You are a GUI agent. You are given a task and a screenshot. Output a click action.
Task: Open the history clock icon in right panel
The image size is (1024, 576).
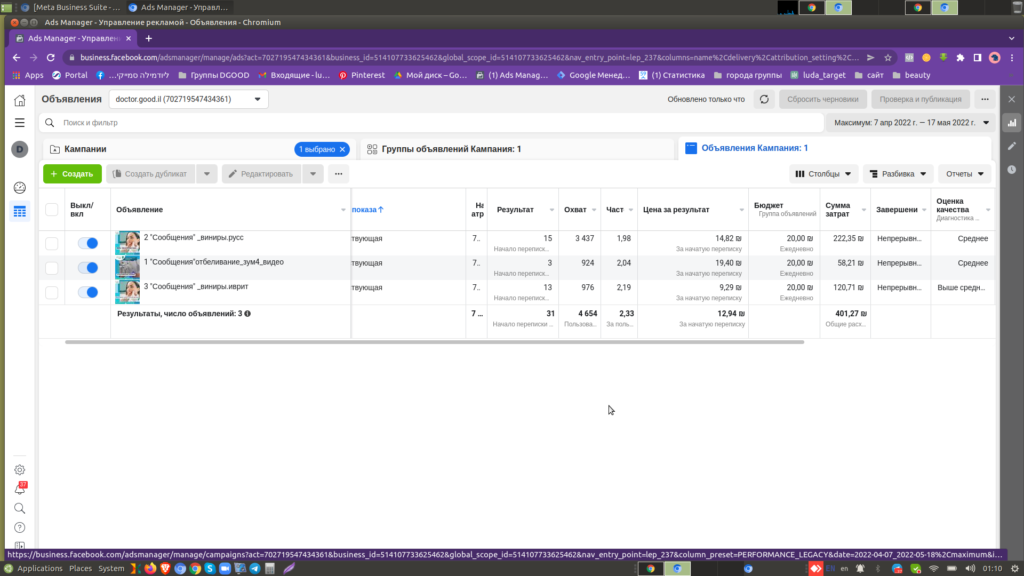[x=1012, y=168]
